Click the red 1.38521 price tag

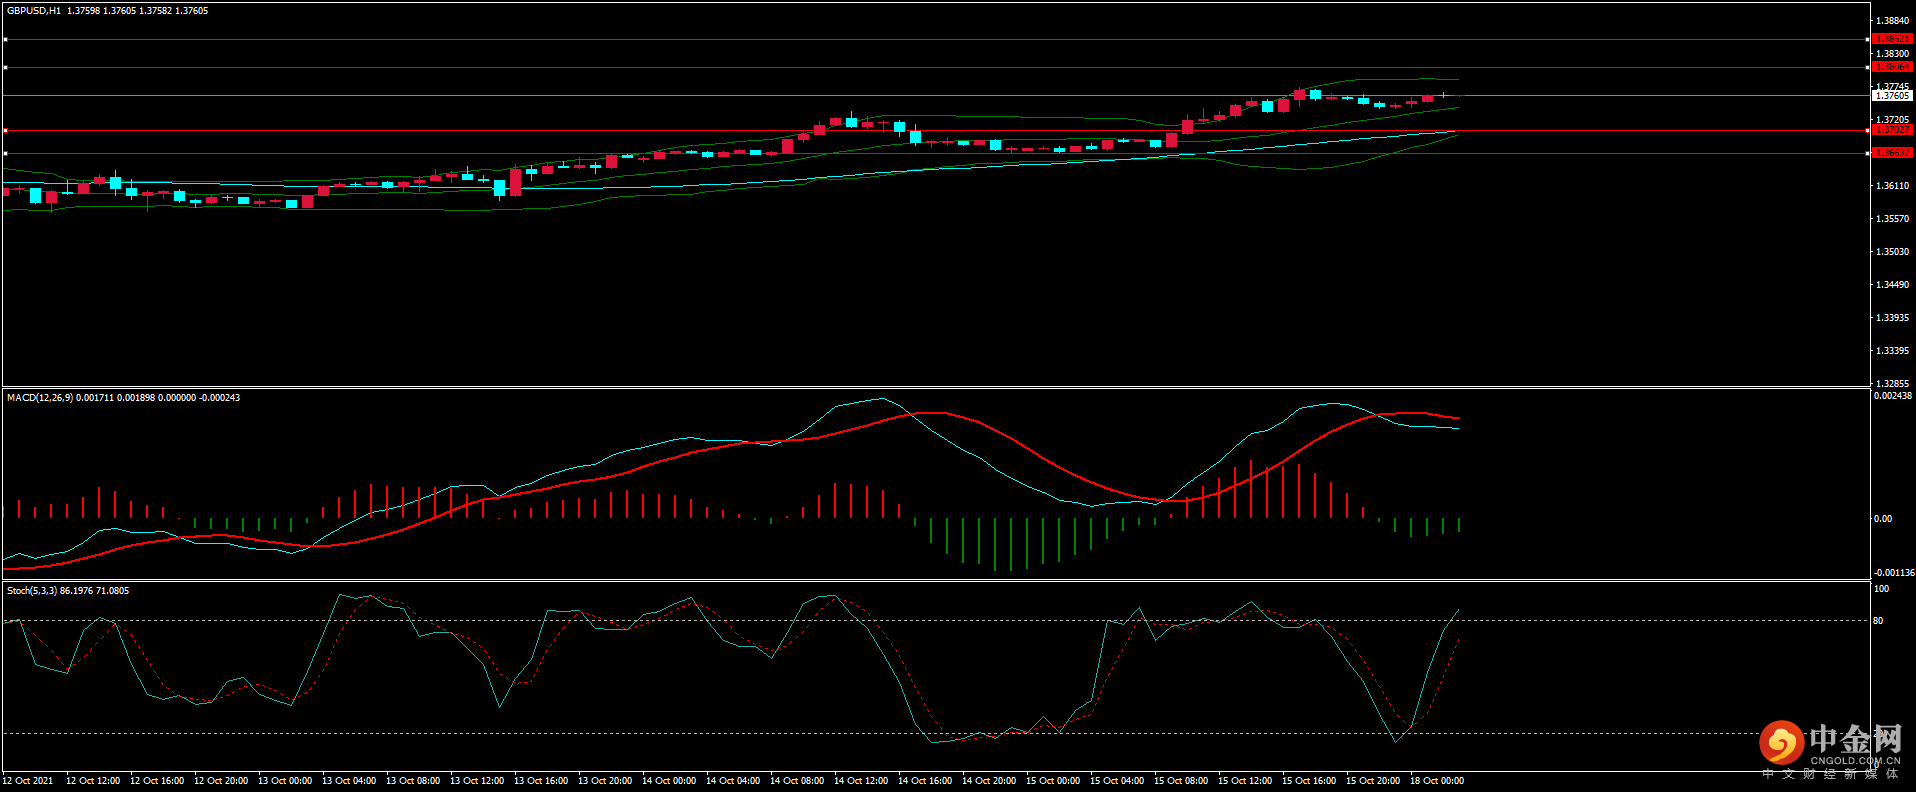coord(1891,39)
